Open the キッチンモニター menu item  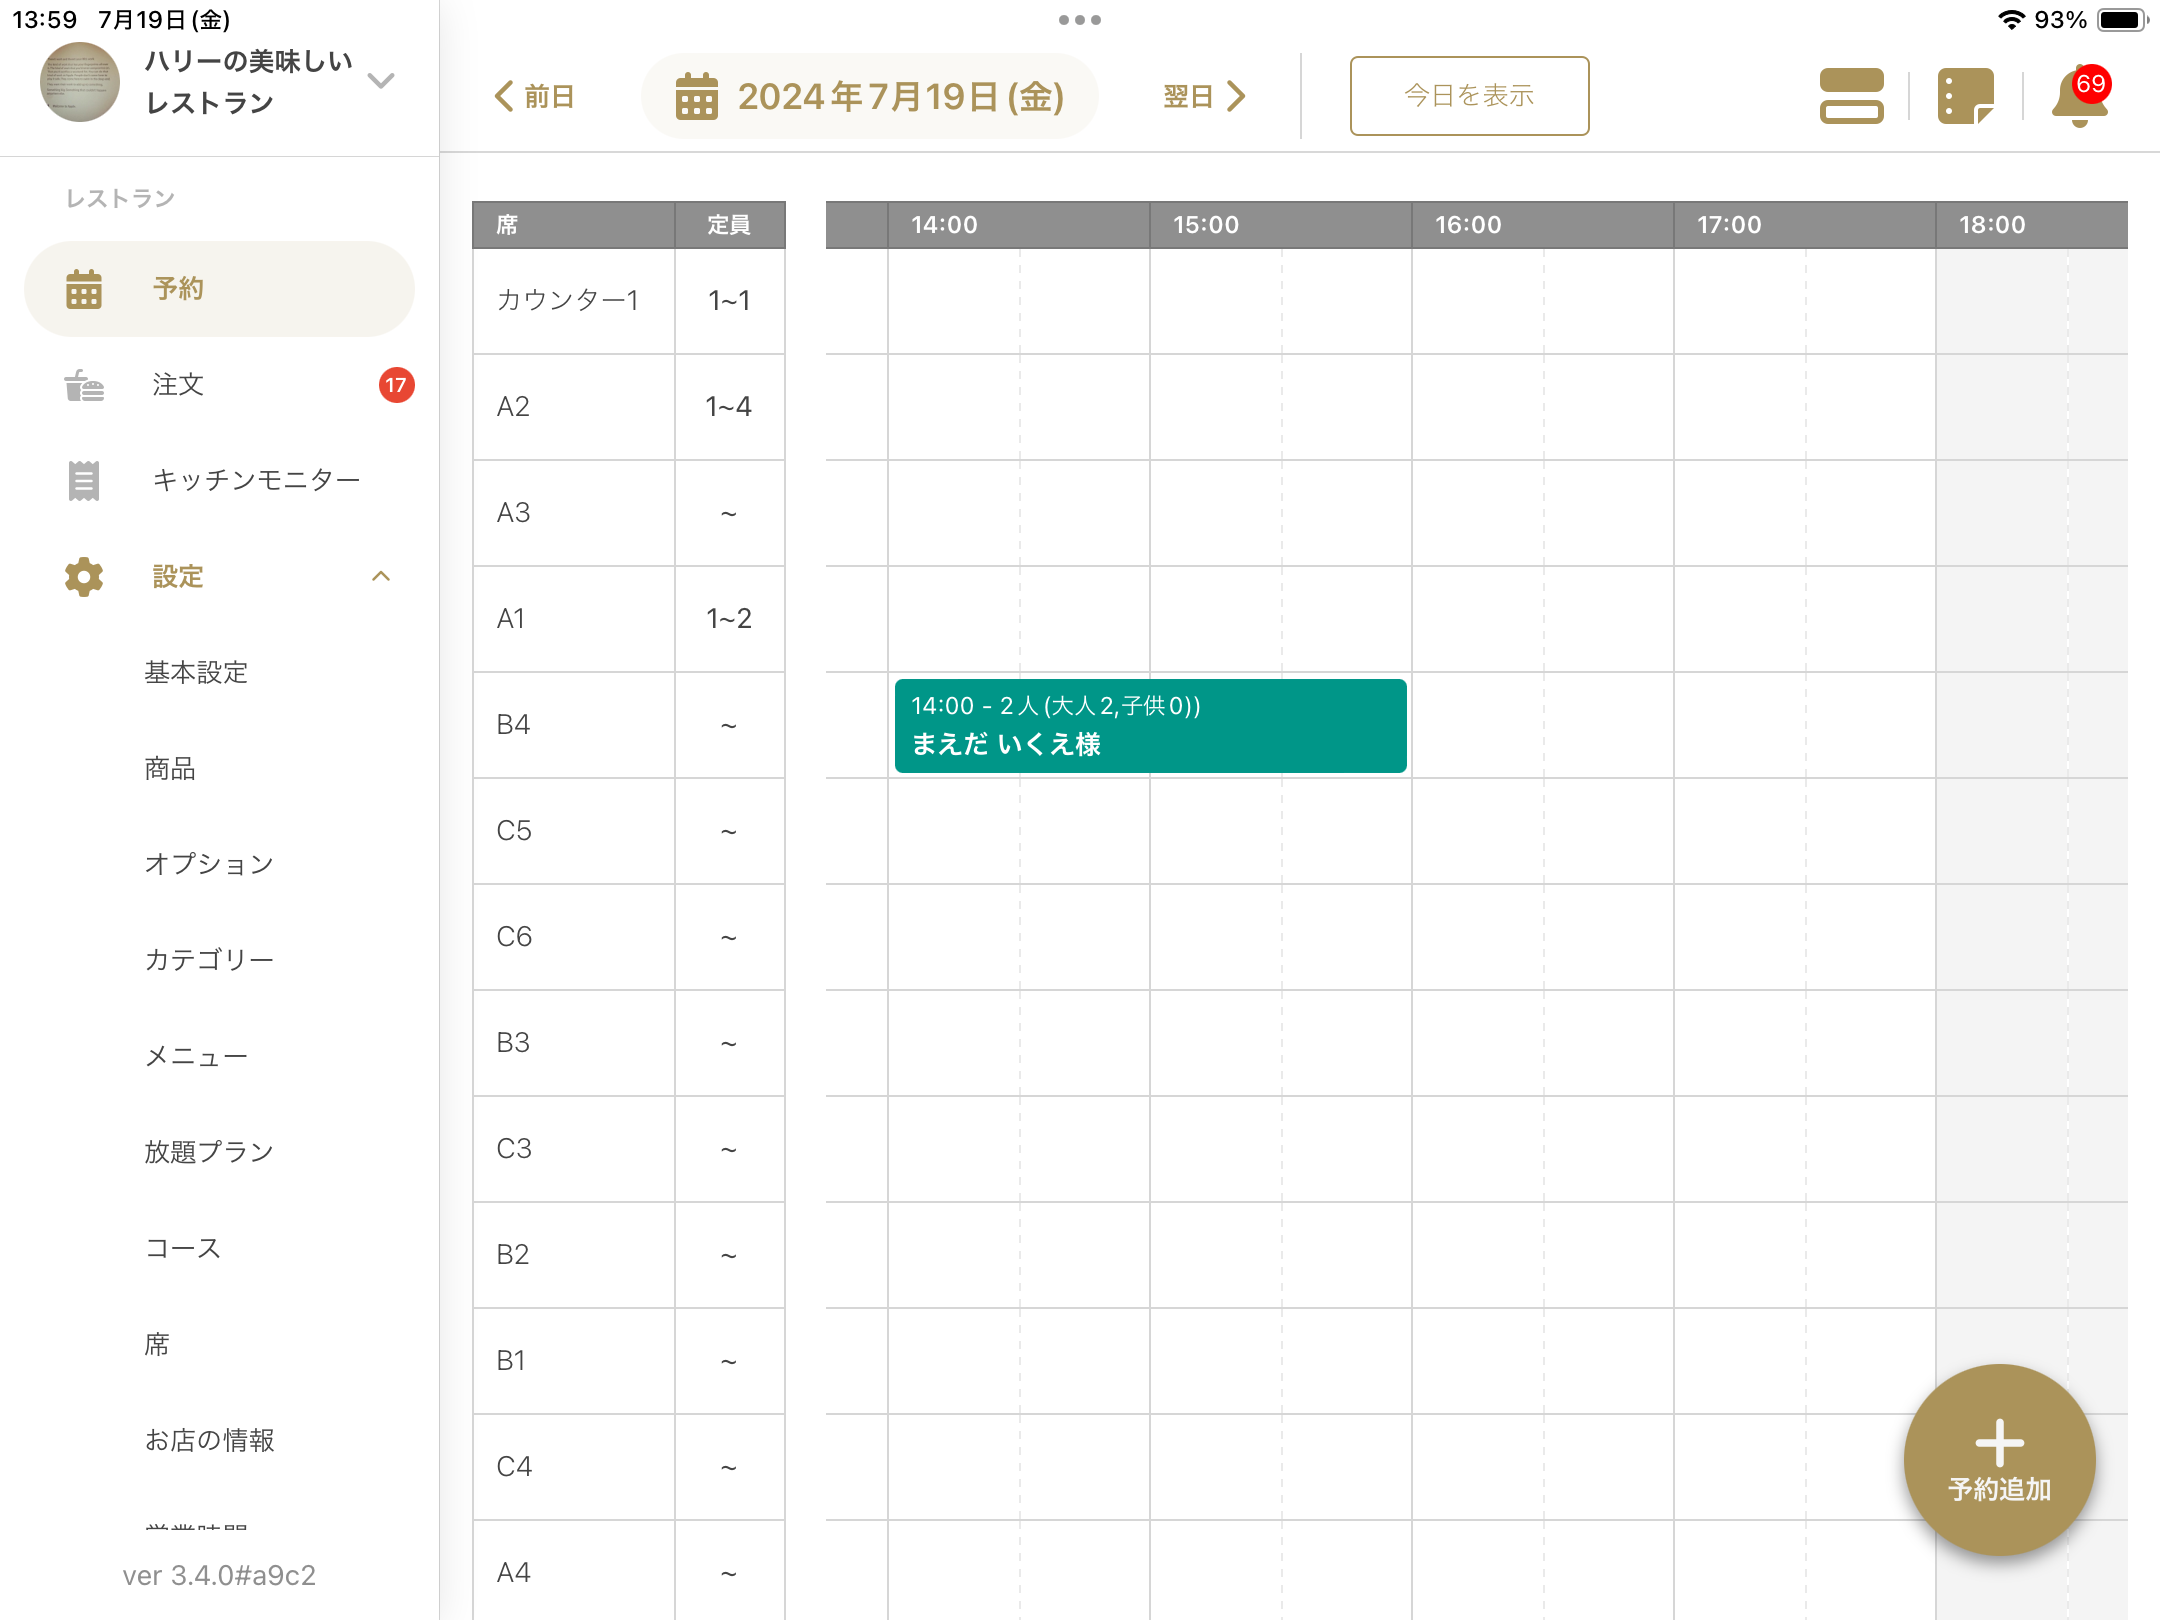click(219, 481)
